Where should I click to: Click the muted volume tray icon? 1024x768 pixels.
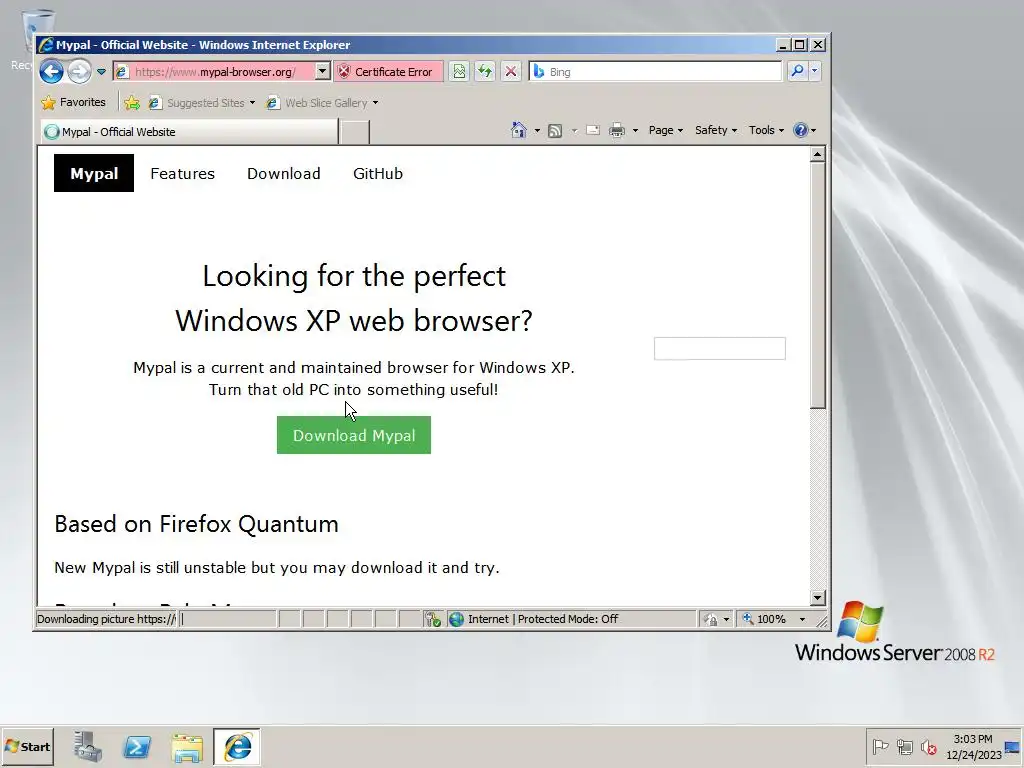[x=929, y=746]
